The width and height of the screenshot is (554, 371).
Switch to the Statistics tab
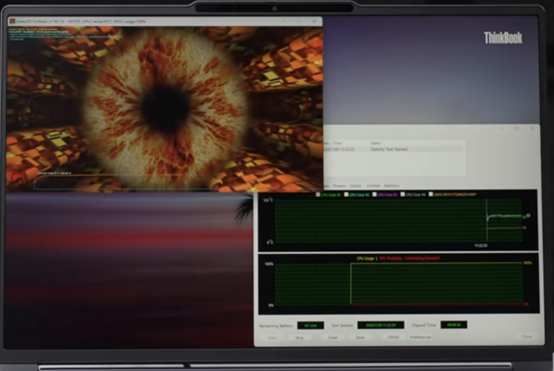click(x=391, y=186)
